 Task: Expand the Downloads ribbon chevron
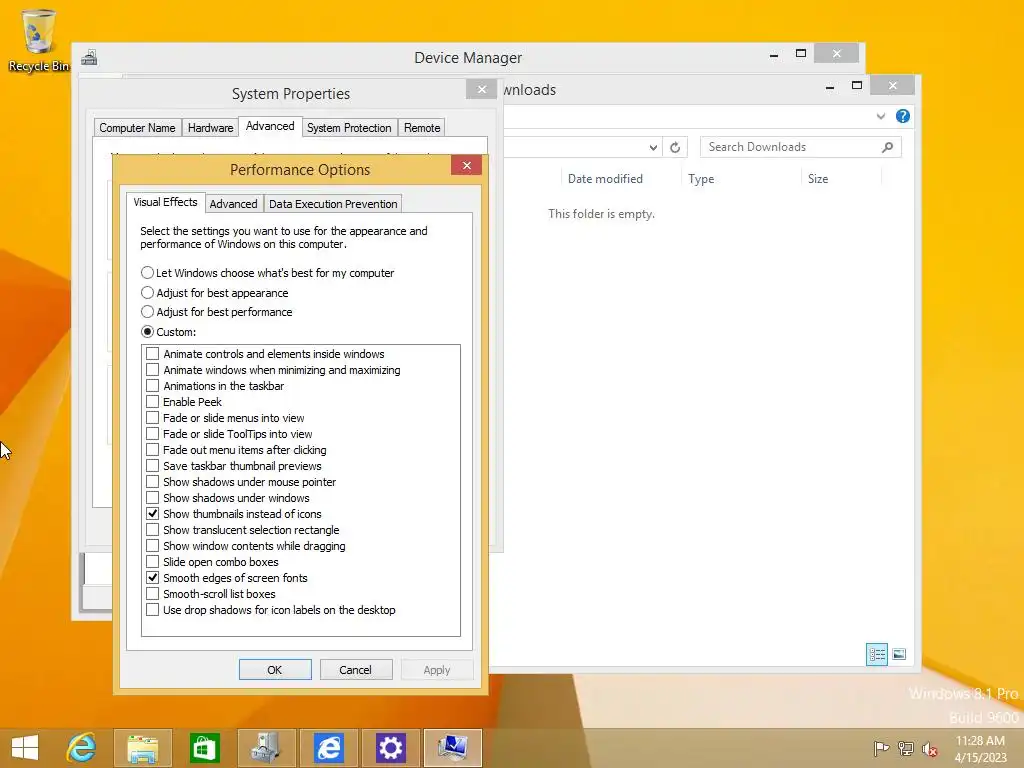(881, 116)
